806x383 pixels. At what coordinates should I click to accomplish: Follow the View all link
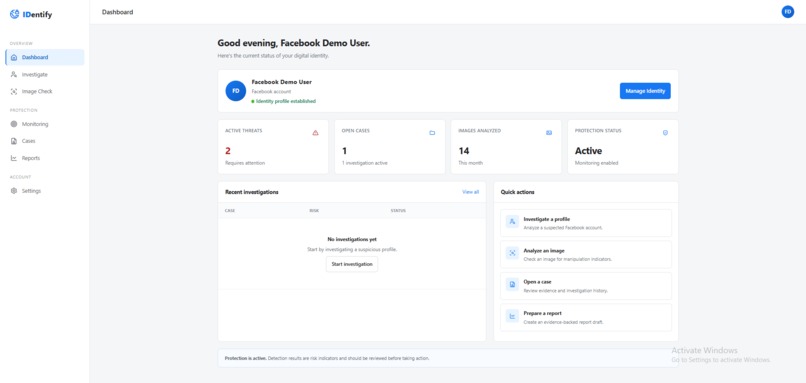point(470,192)
